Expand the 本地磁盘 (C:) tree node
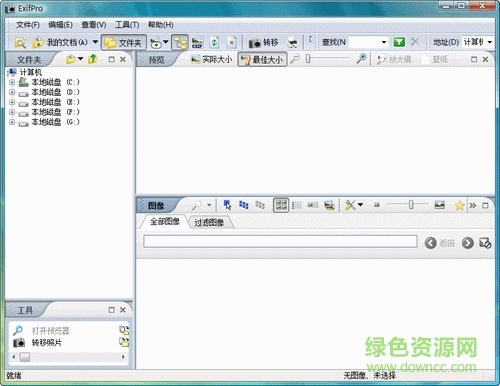The width and height of the screenshot is (500, 386). 12,82
